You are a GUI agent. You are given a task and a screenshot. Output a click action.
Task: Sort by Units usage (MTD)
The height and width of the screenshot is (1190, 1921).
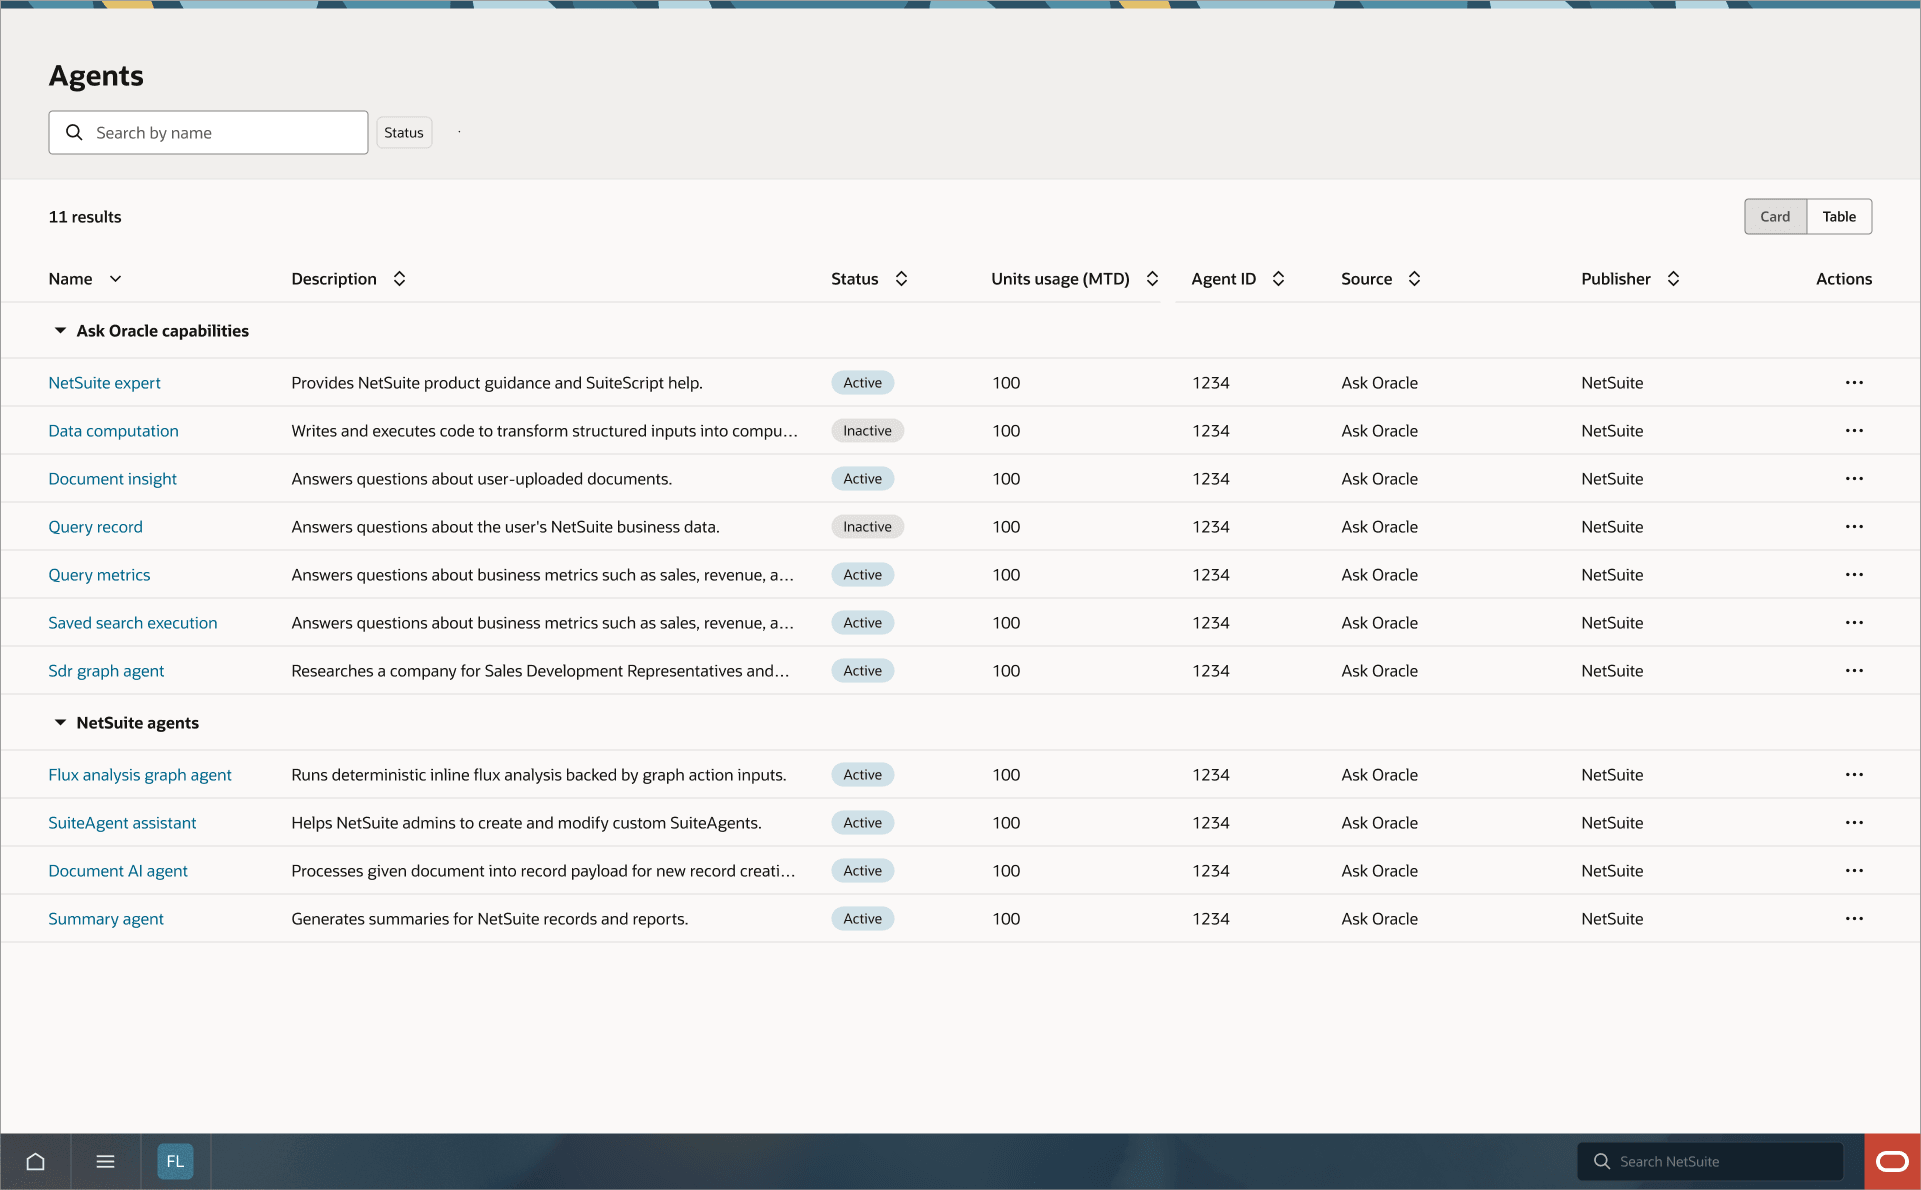click(x=1152, y=279)
